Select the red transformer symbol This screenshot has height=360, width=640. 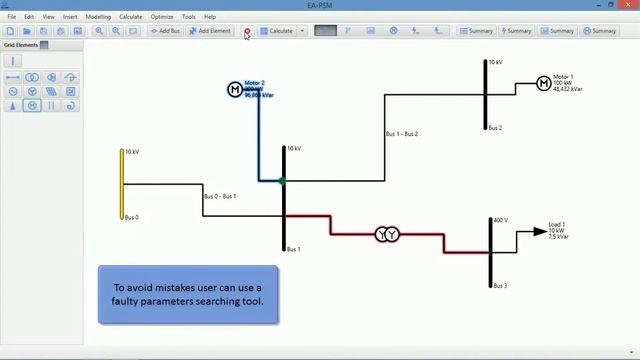pos(387,234)
